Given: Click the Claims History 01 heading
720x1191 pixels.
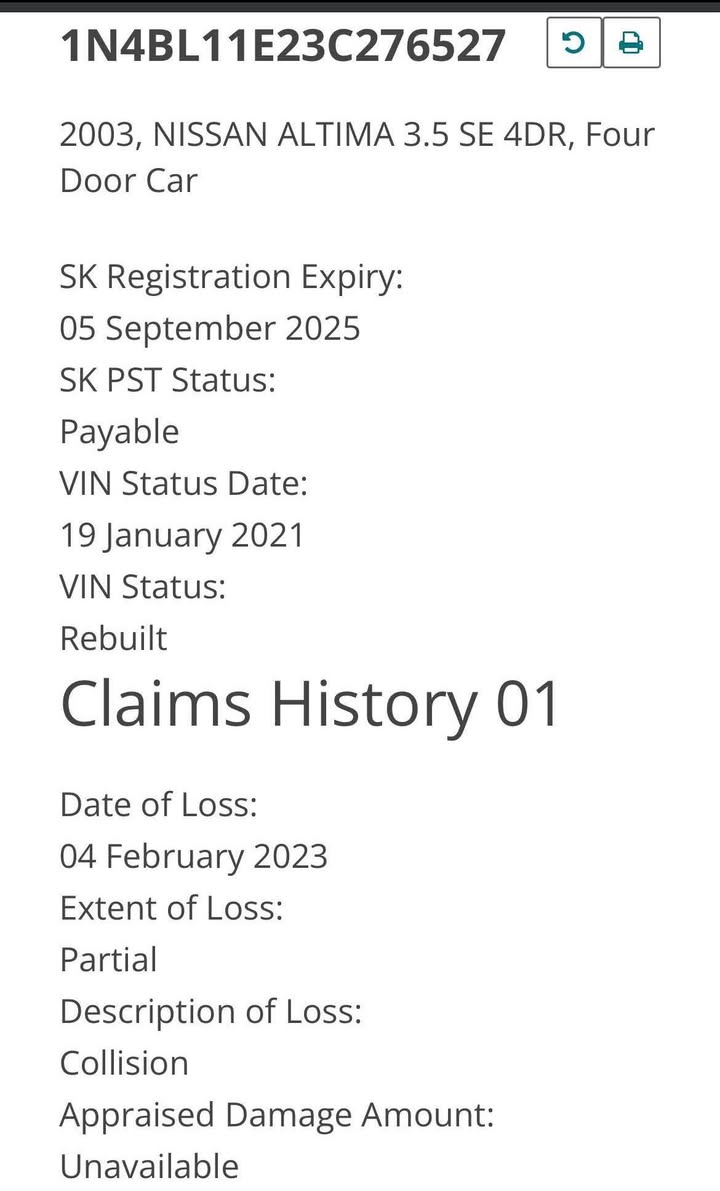Looking at the screenshot, I should (310, 705).
